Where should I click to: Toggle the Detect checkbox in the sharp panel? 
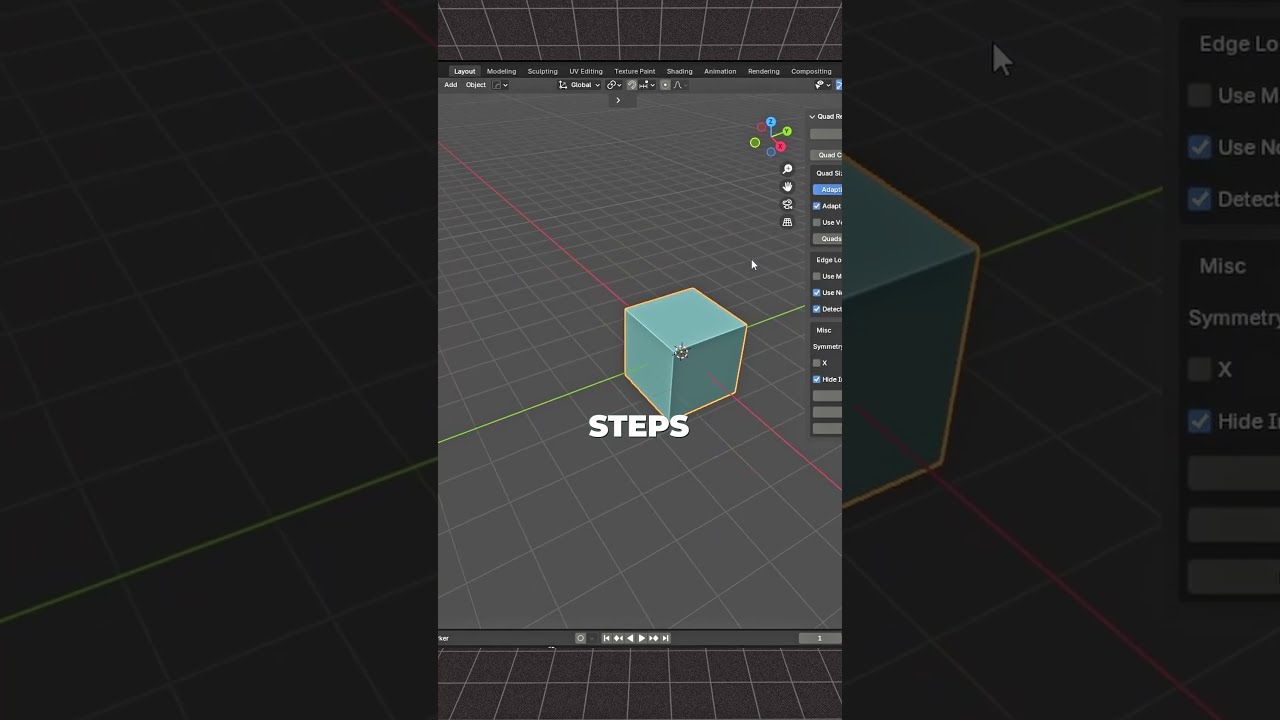[x=817, y=309]
